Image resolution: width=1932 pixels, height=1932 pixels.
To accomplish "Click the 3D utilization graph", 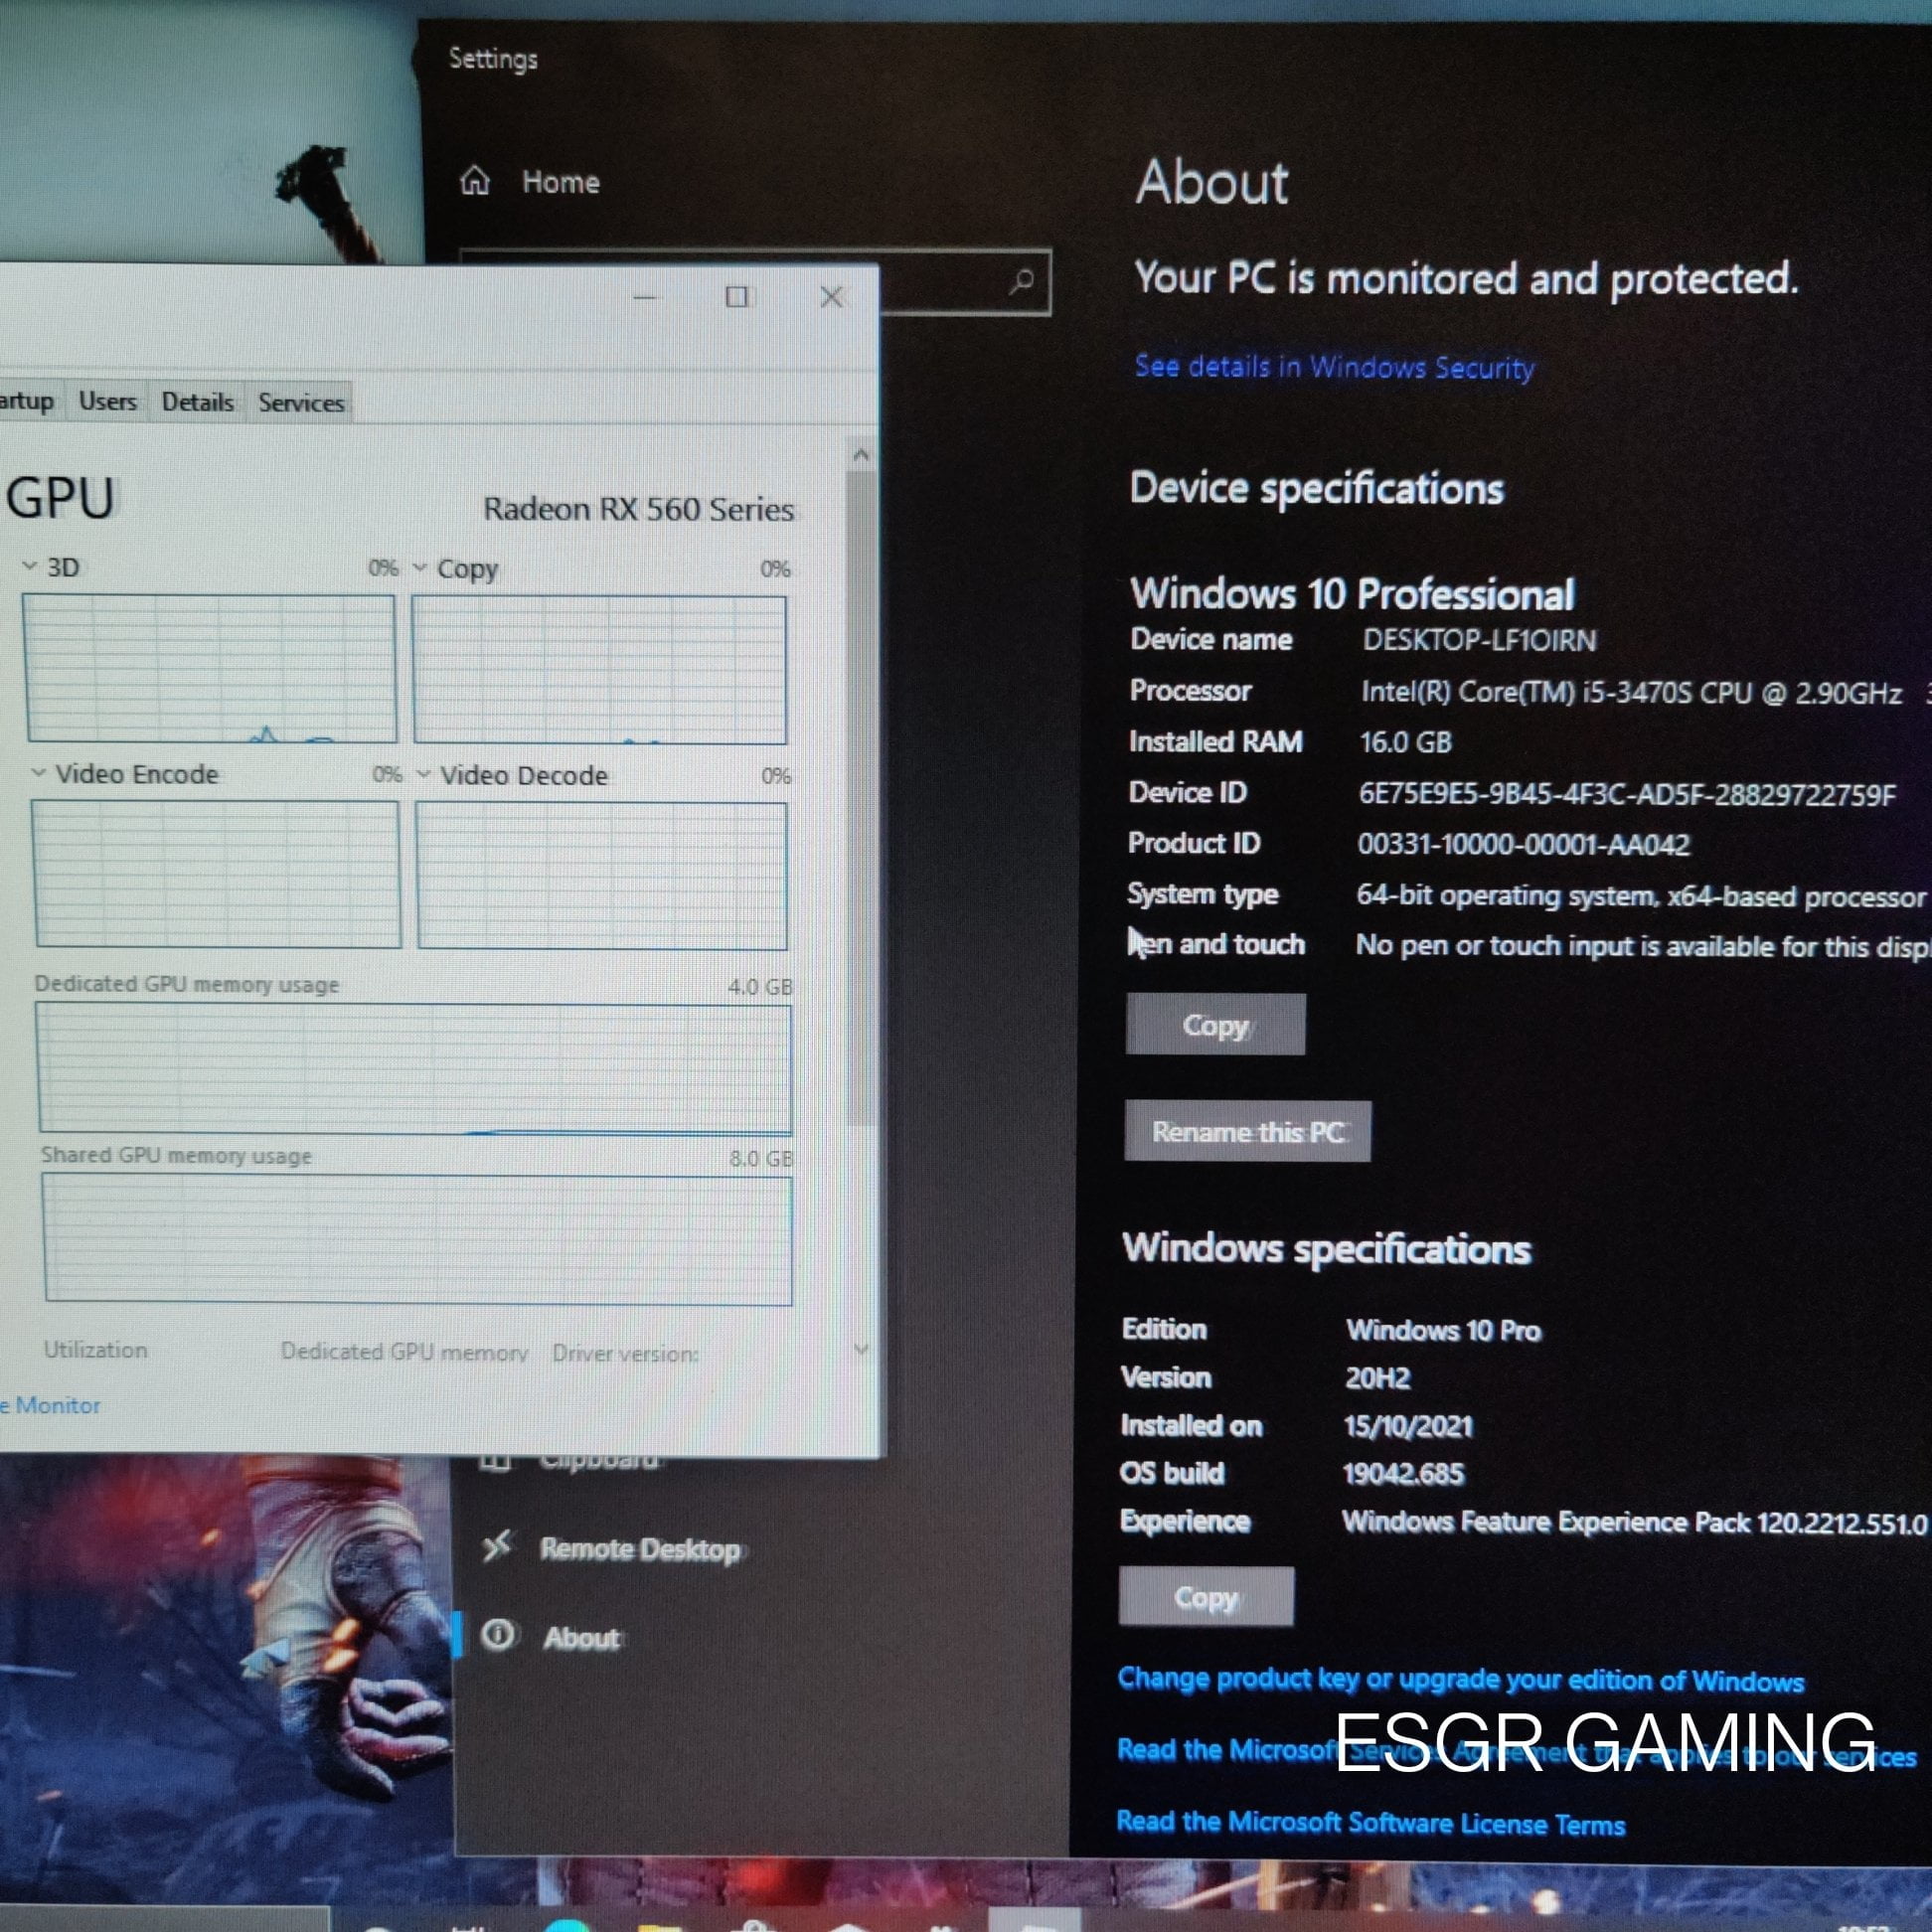I will (x=210, y=669).
